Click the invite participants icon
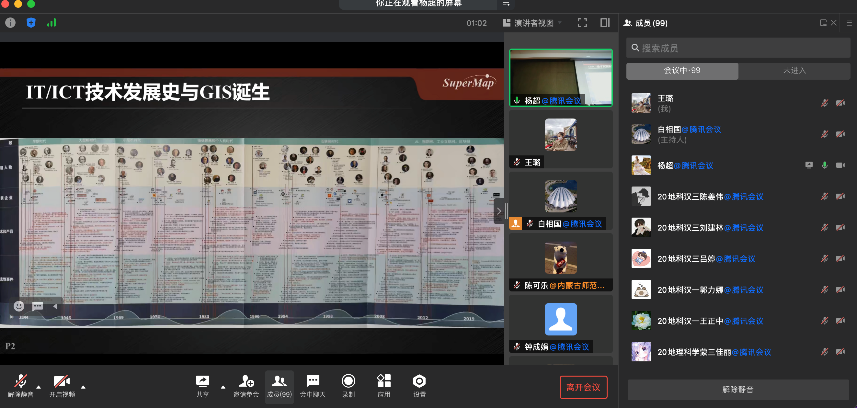This screenshot has width=857, height=408. tap(246, 383)
